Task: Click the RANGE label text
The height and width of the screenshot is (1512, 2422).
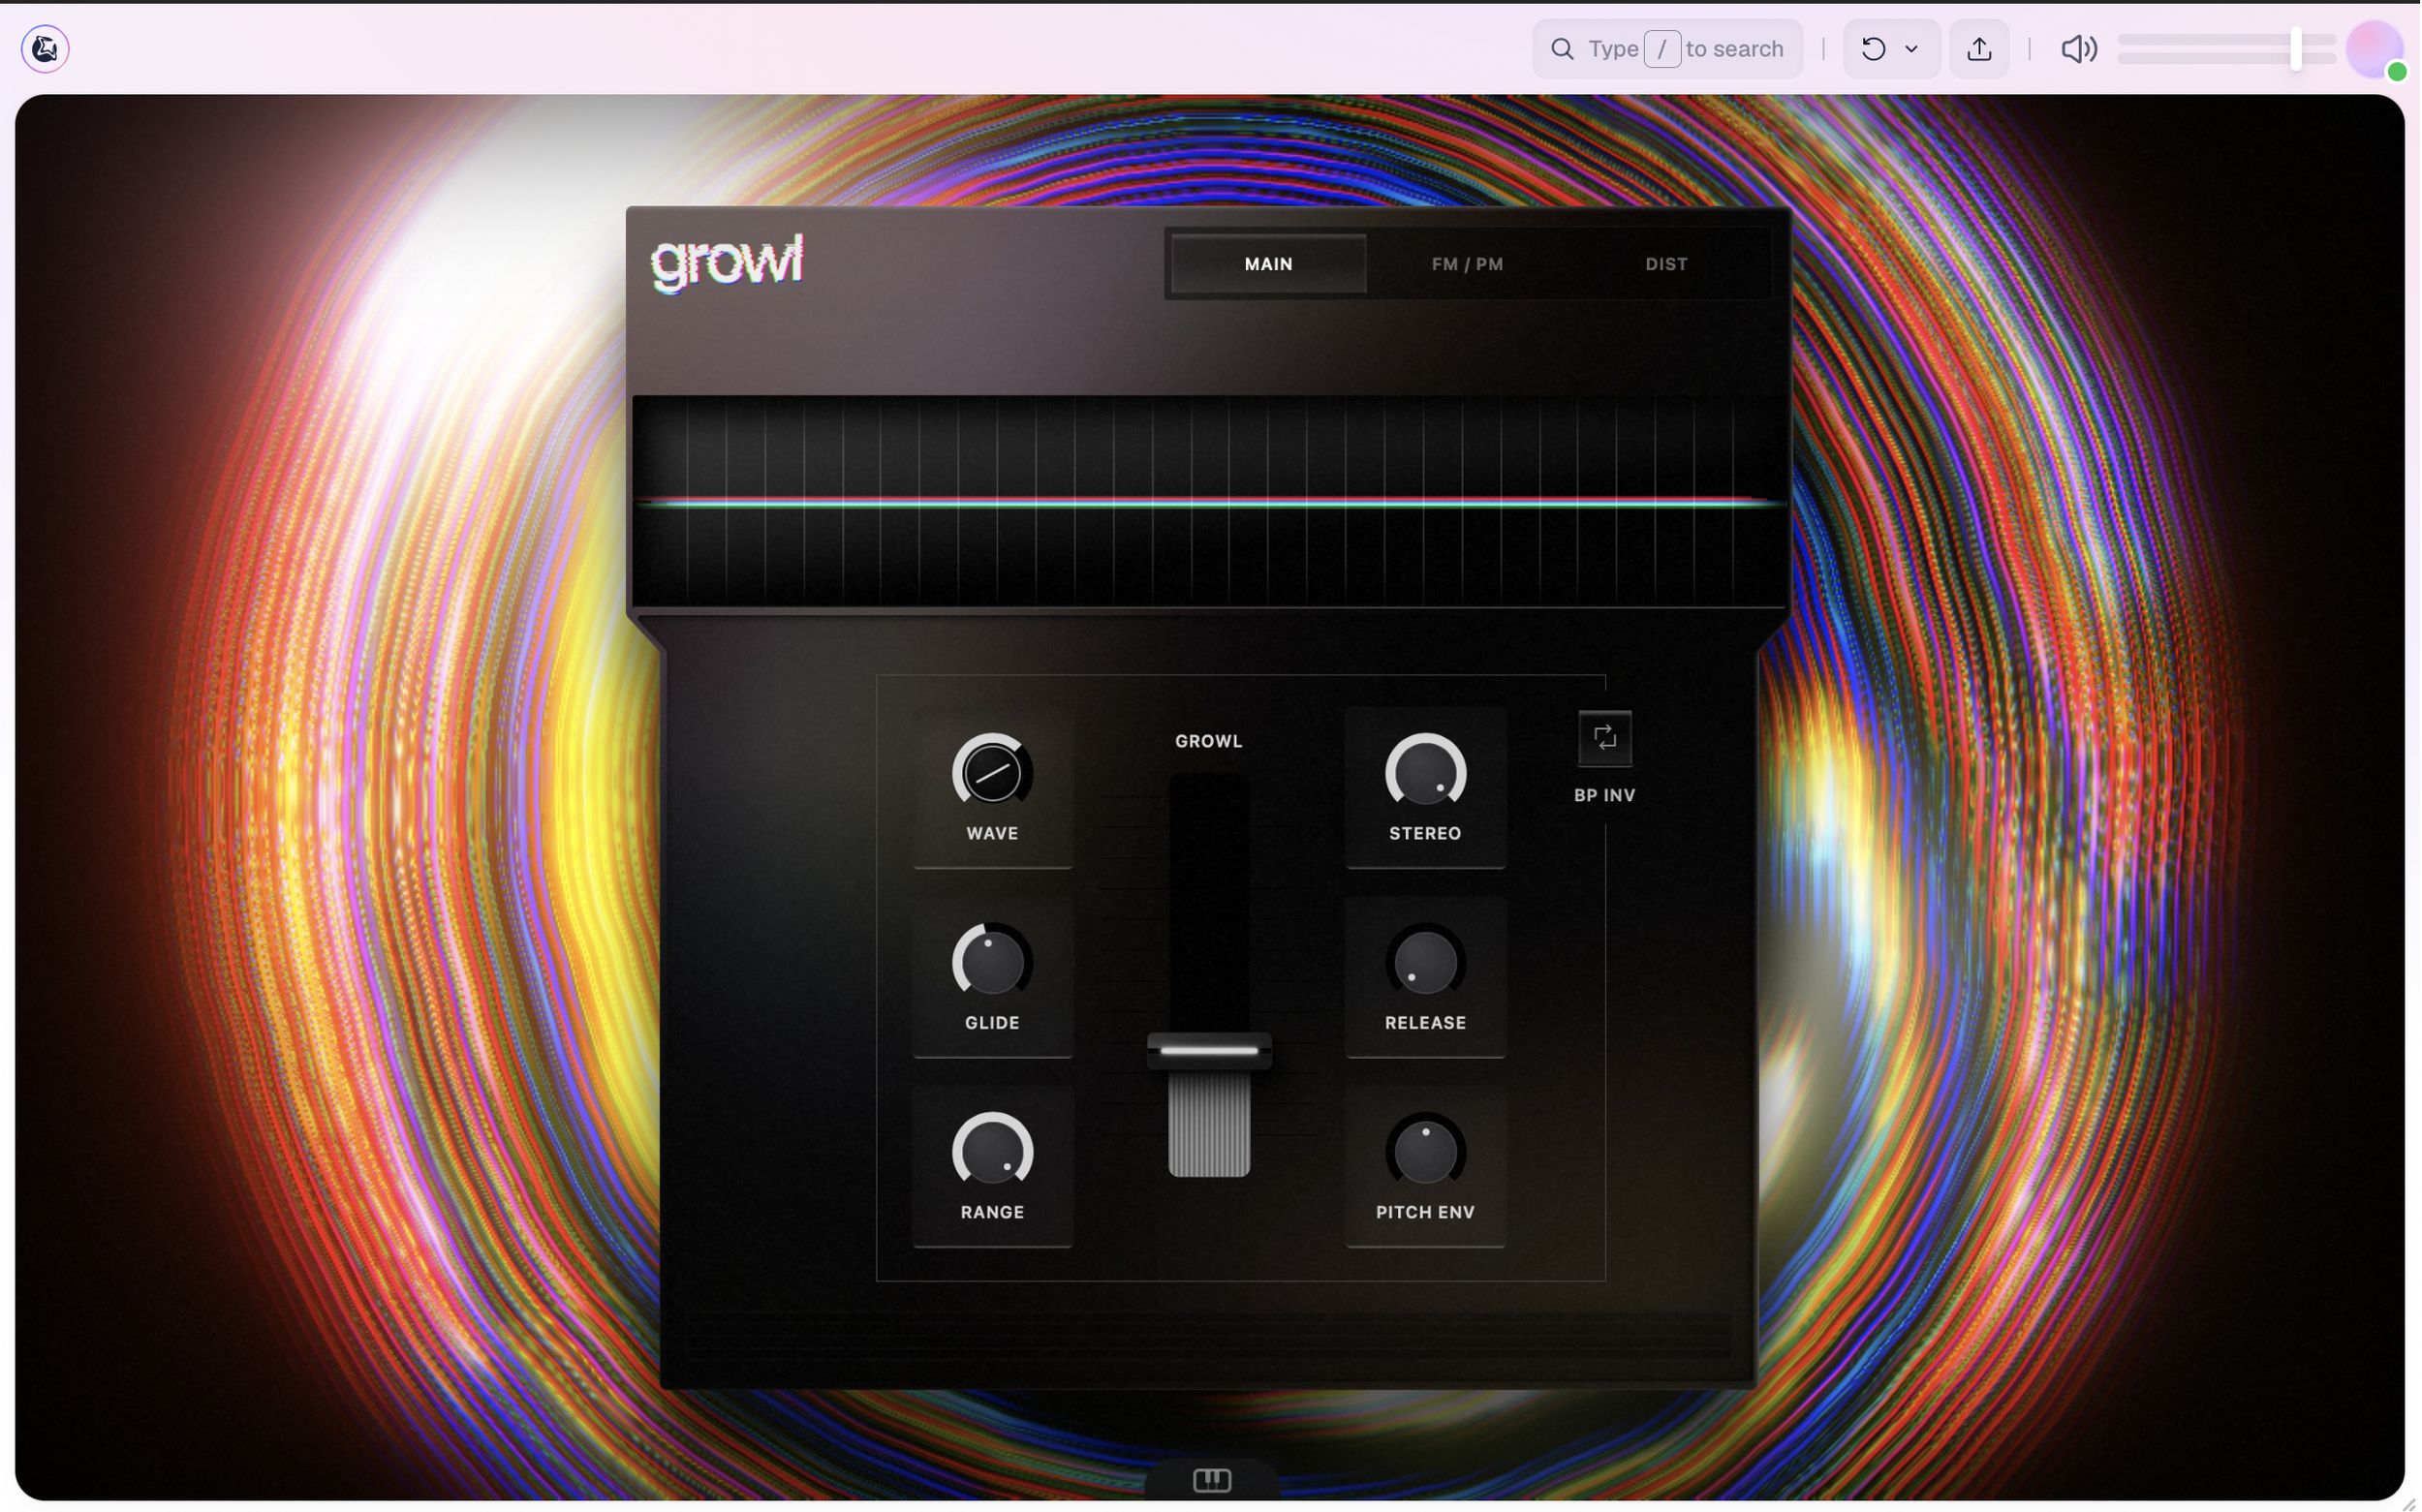Action: [x=992, y=1212]
